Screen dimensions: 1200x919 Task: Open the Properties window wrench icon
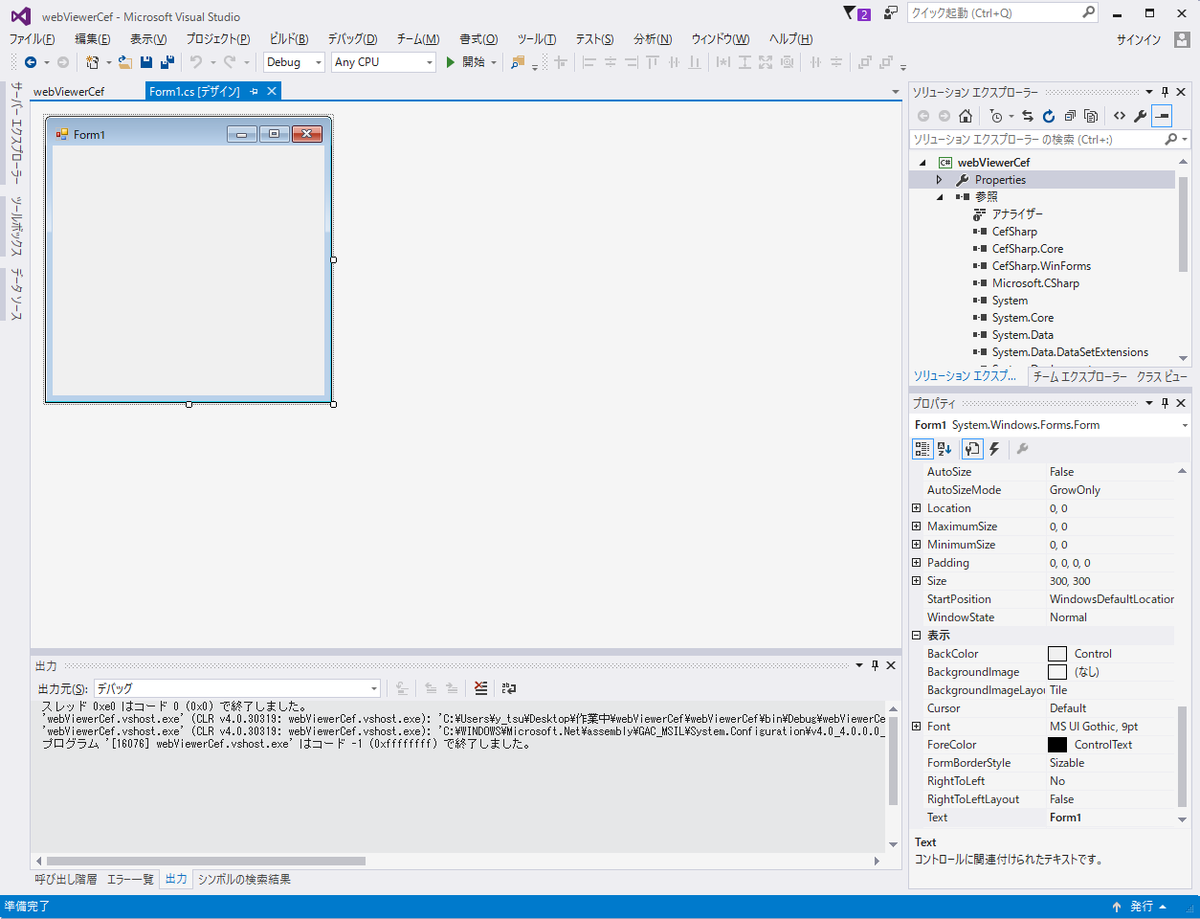(1140, 115)
